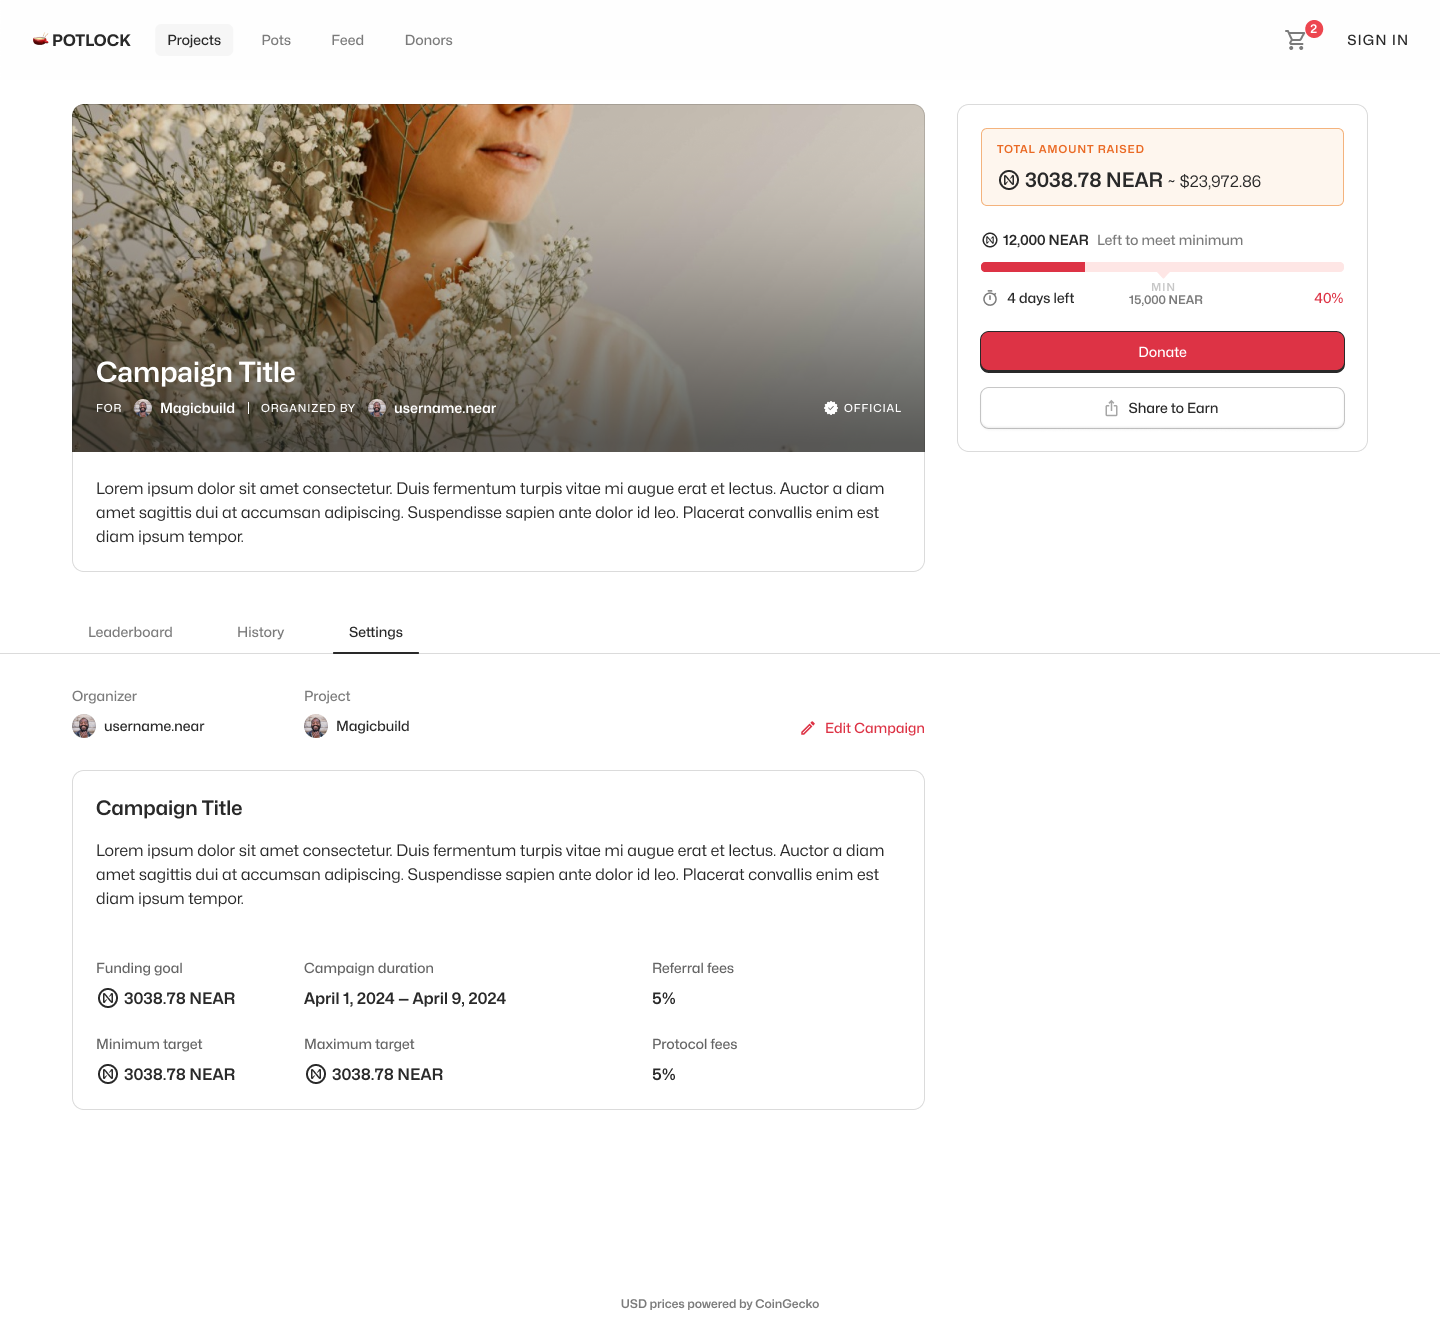Image resolution: width=1440 pixels, height=1324 pixels.
Task: Click the pencil icon beside Edit Campaign
Action: point(808,728)
